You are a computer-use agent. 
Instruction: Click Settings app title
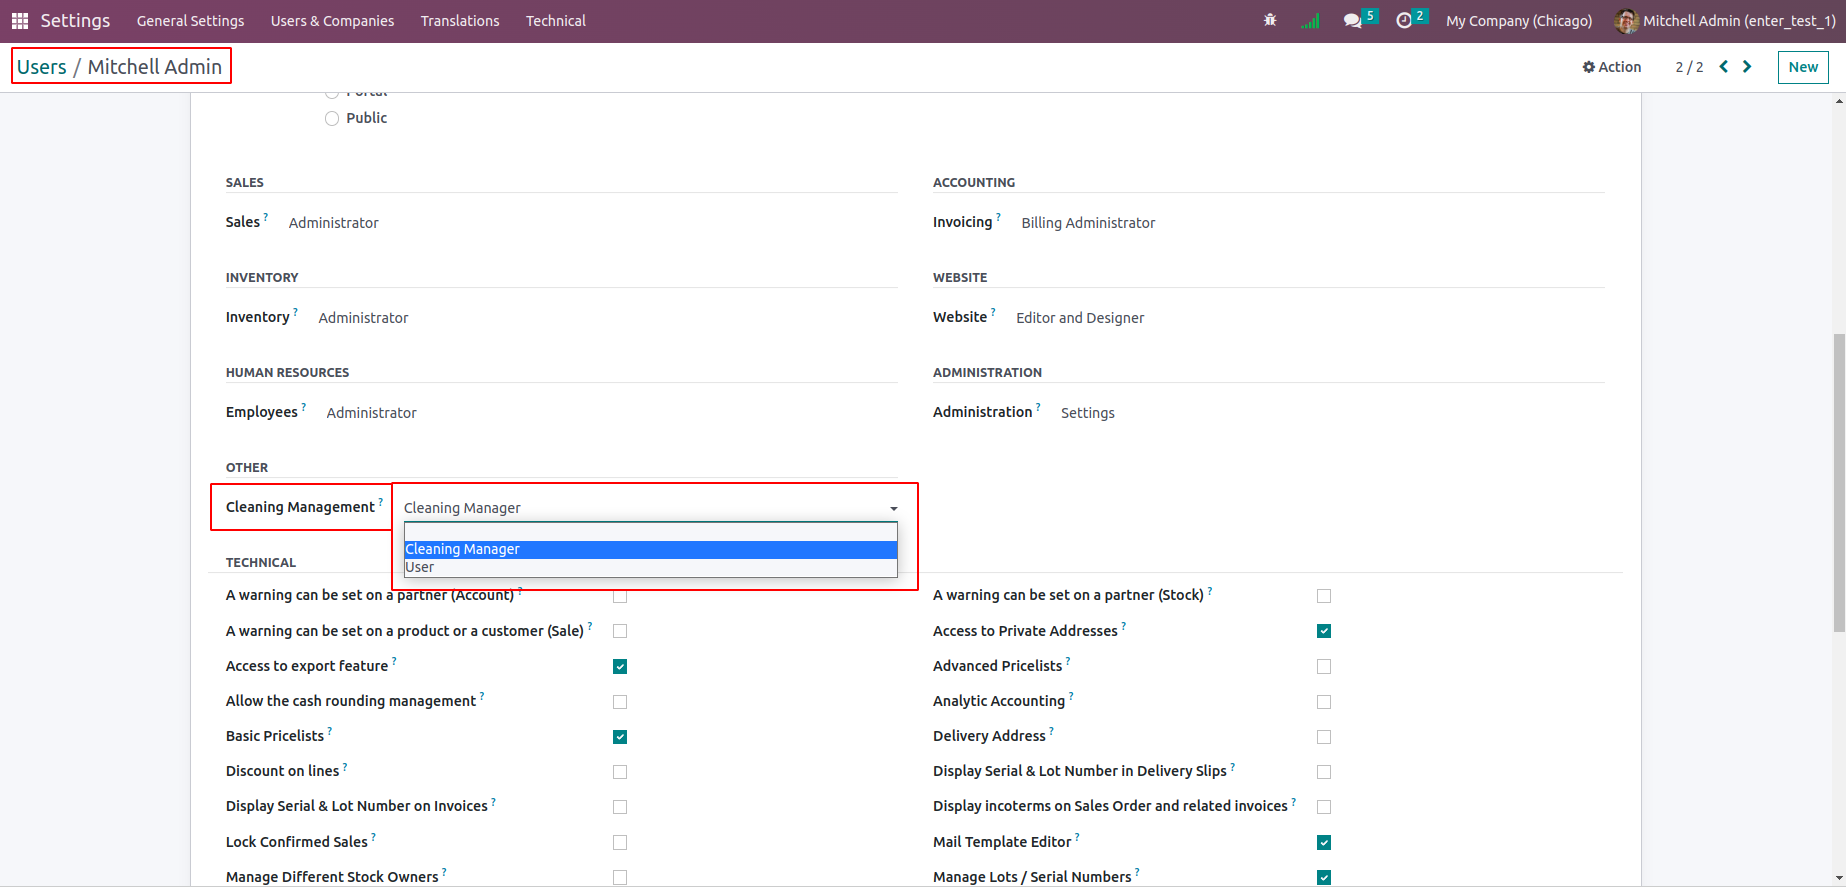point(75,21)
